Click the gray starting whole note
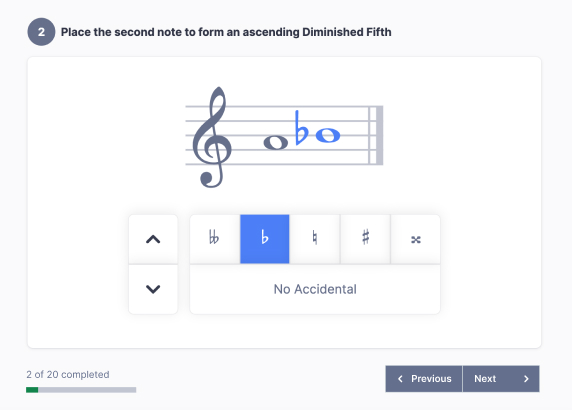Image resolution: width=572 pixels, height=410 pixels. (x=276, y=142)
